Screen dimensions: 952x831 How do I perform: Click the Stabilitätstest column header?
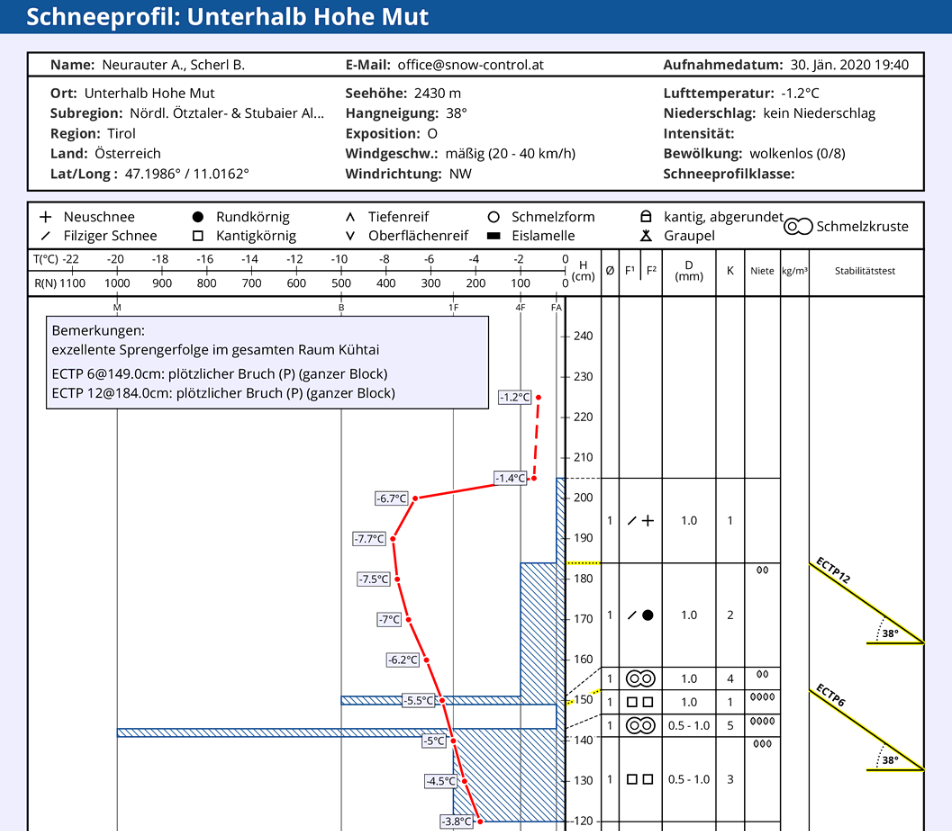pyautogui.click(x=865, y=271)
